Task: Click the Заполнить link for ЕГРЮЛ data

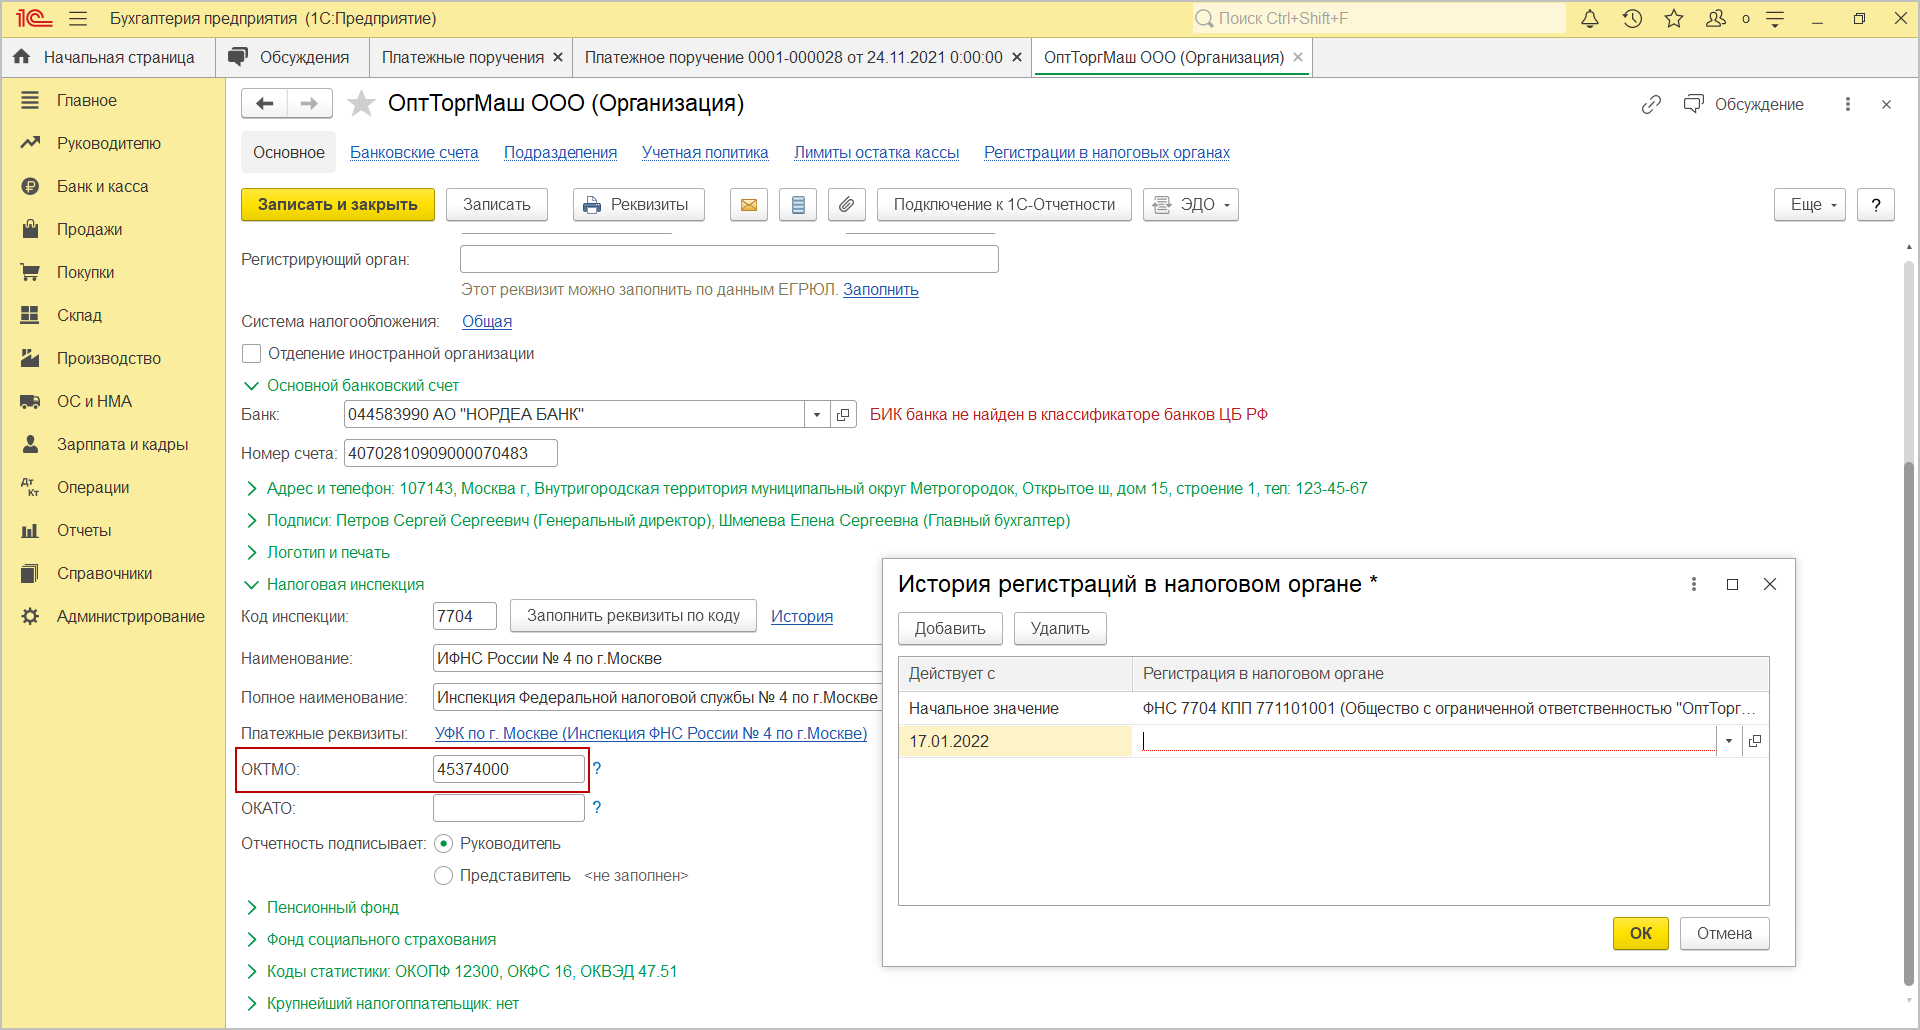Action: point(881,289)
